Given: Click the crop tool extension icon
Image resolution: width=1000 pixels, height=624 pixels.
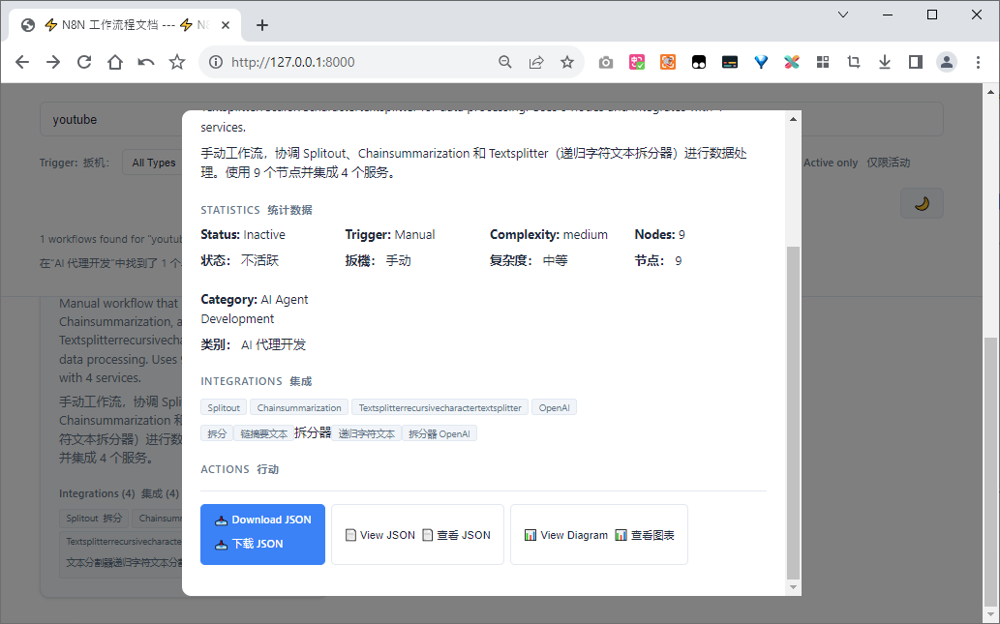Looking at the screenshot, I should click(853, 62).
